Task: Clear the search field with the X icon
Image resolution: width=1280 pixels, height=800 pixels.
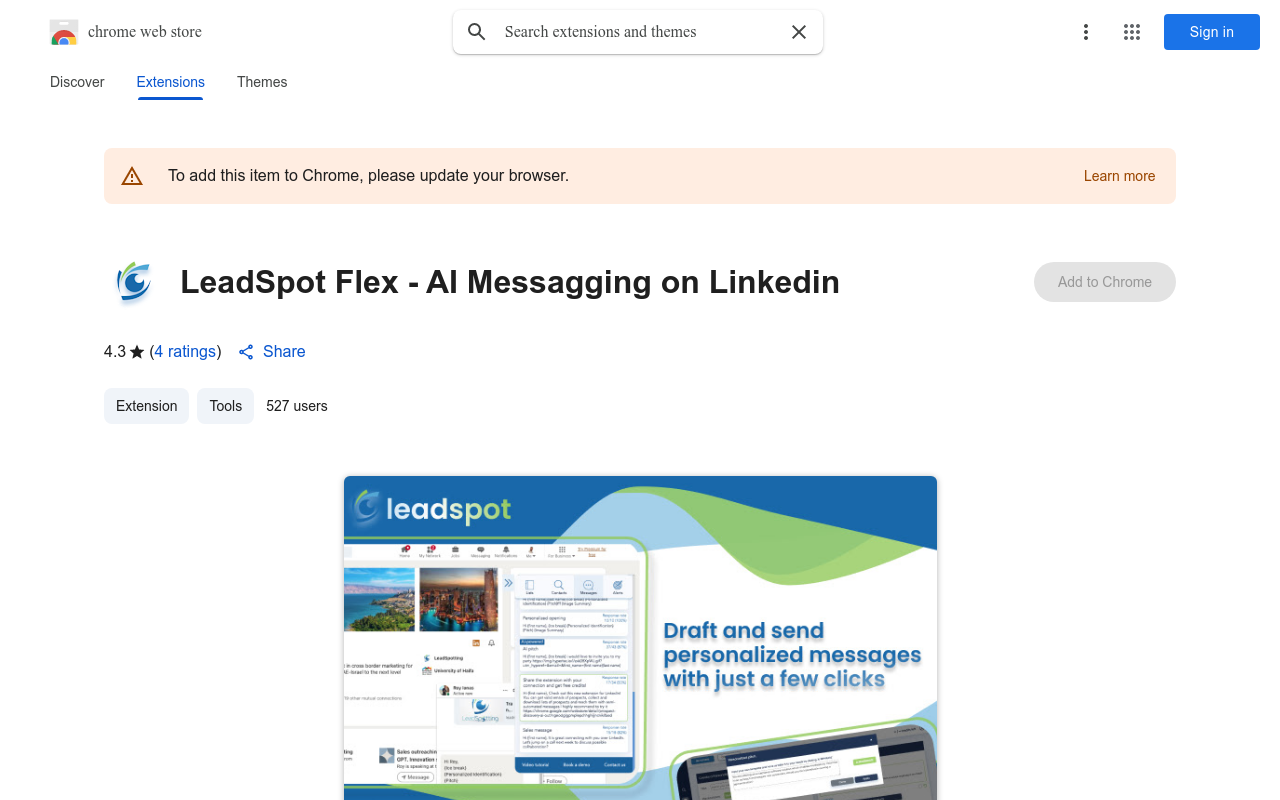Action: tap(799, 32)
